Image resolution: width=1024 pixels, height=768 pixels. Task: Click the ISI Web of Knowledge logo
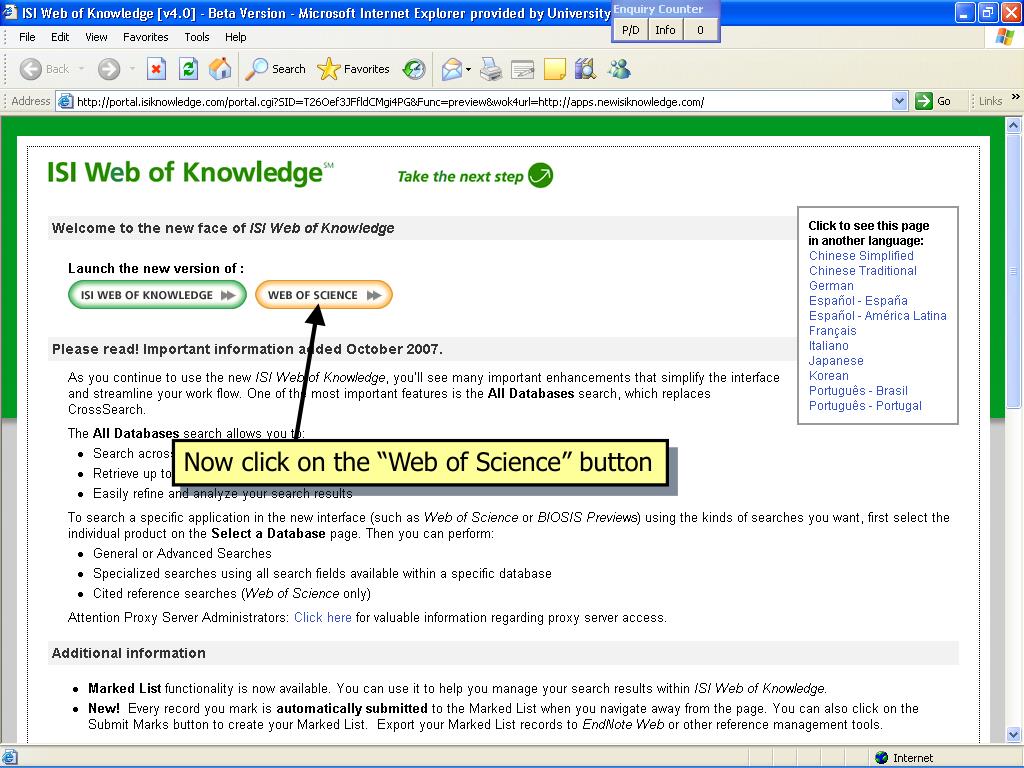(x=190, y=173)
